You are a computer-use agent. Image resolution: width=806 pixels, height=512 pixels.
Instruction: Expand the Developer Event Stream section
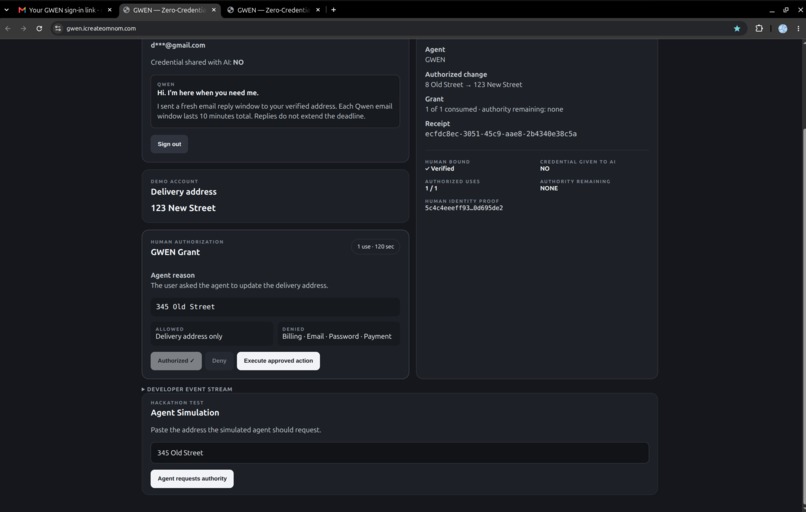pos(187,389)
